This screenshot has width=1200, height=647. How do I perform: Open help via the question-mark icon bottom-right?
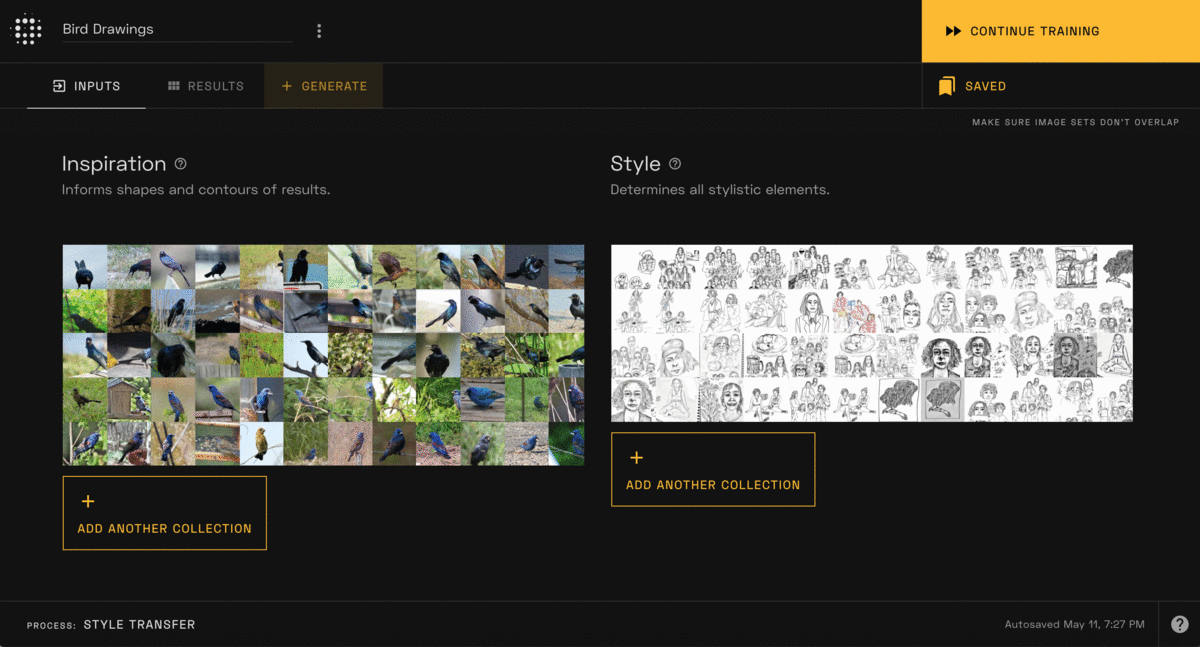click(x=1182, y=623)
